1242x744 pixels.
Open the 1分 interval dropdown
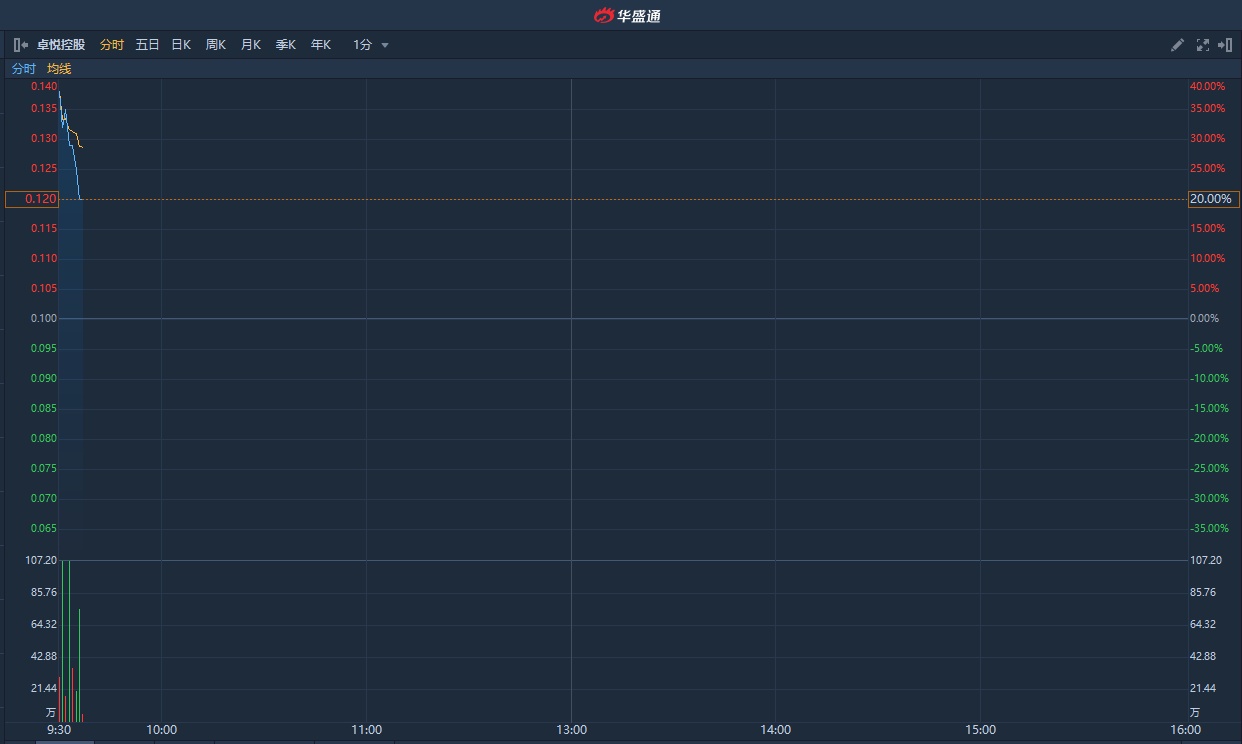coord(363,45)
